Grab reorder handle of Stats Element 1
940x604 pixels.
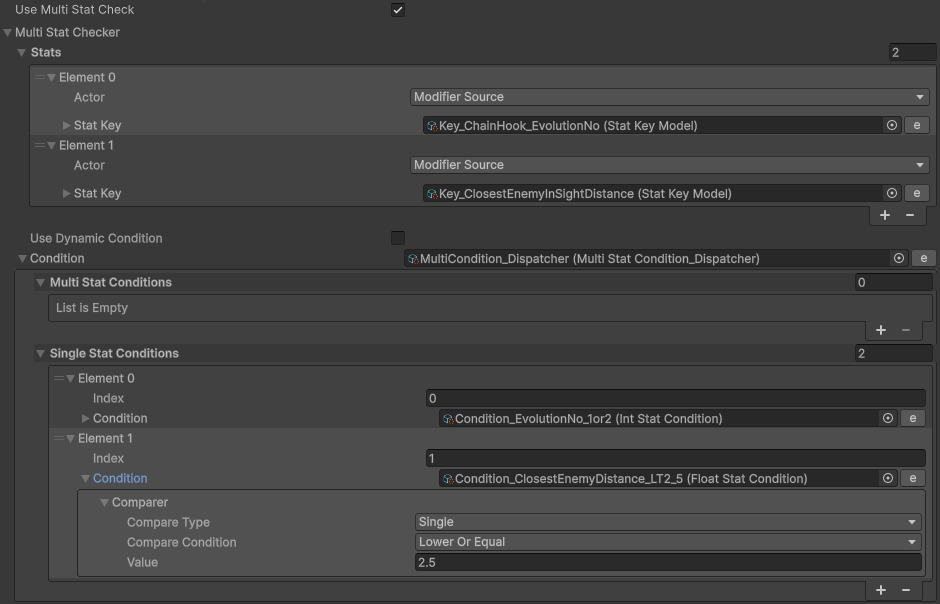pos(40,145)
